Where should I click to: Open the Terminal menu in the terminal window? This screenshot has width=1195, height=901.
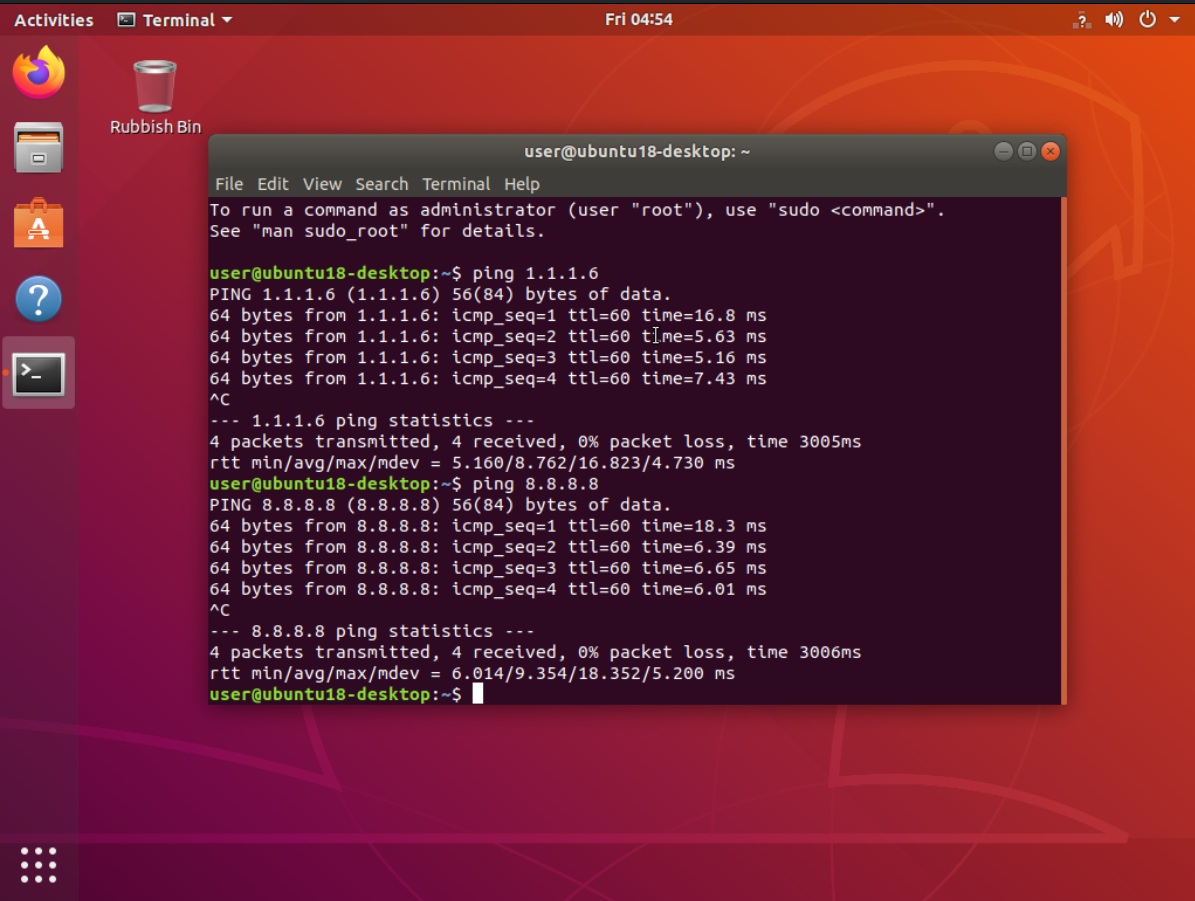[456, 184]
